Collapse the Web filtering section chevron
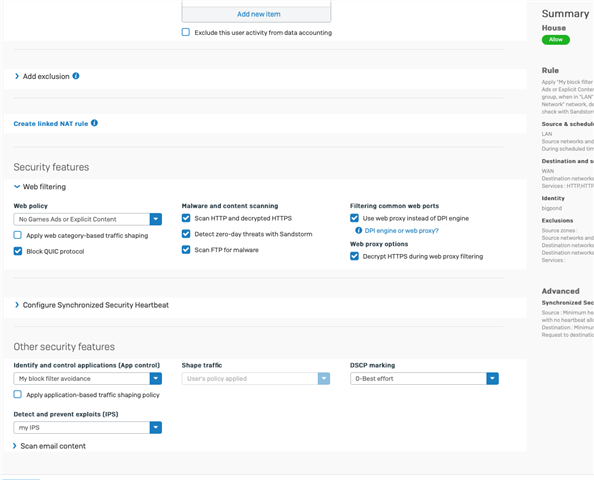 pos(17,187)
